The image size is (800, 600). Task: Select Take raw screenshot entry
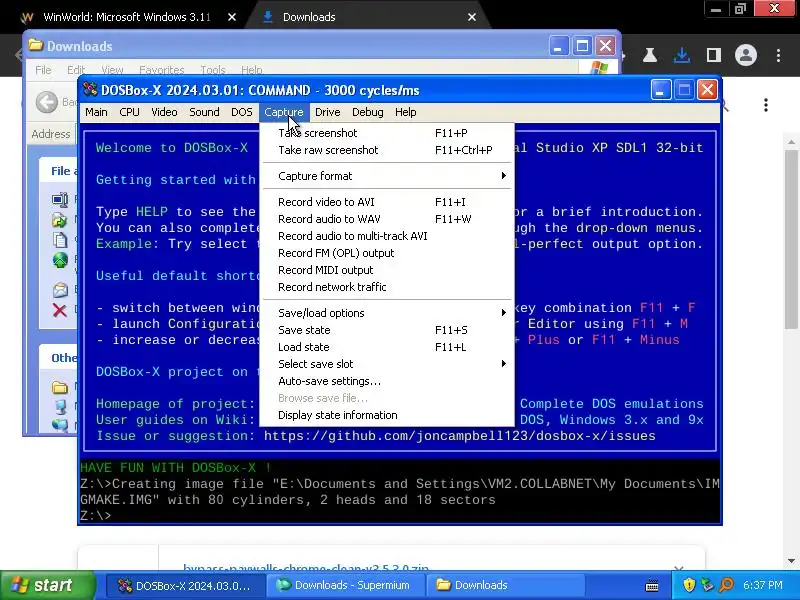387,150
